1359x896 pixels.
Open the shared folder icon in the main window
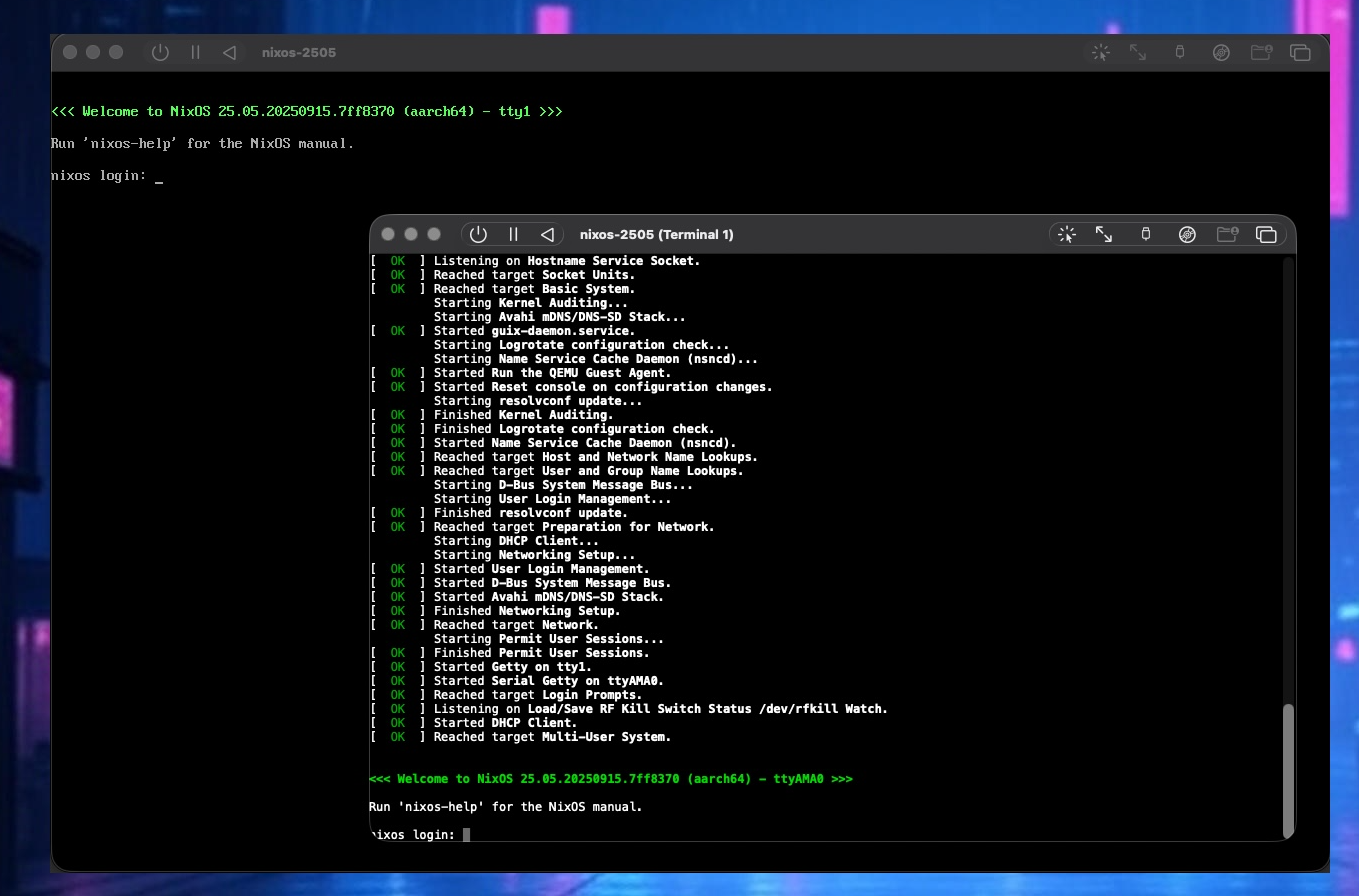pos(1261,52)
